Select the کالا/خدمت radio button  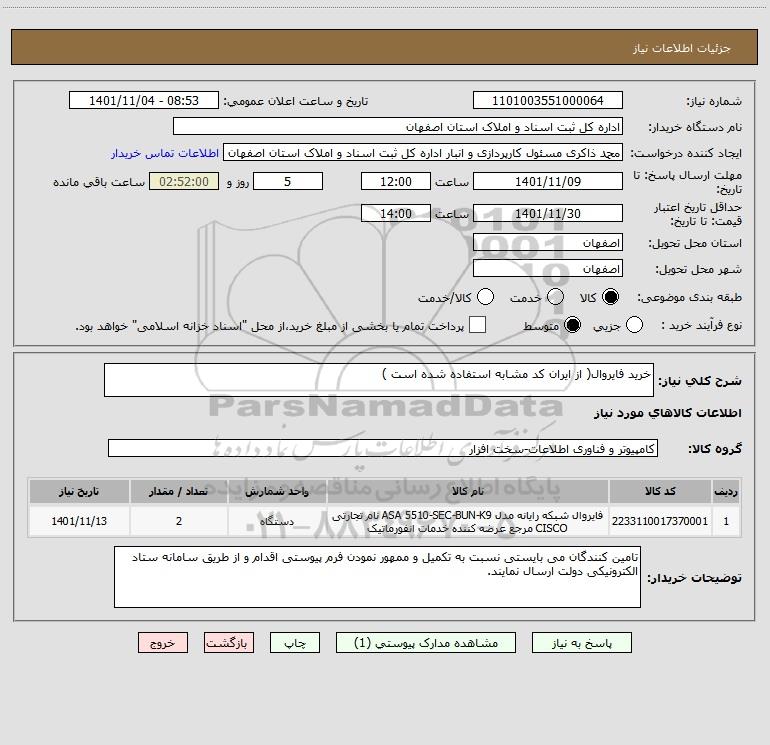coord(485,297)
